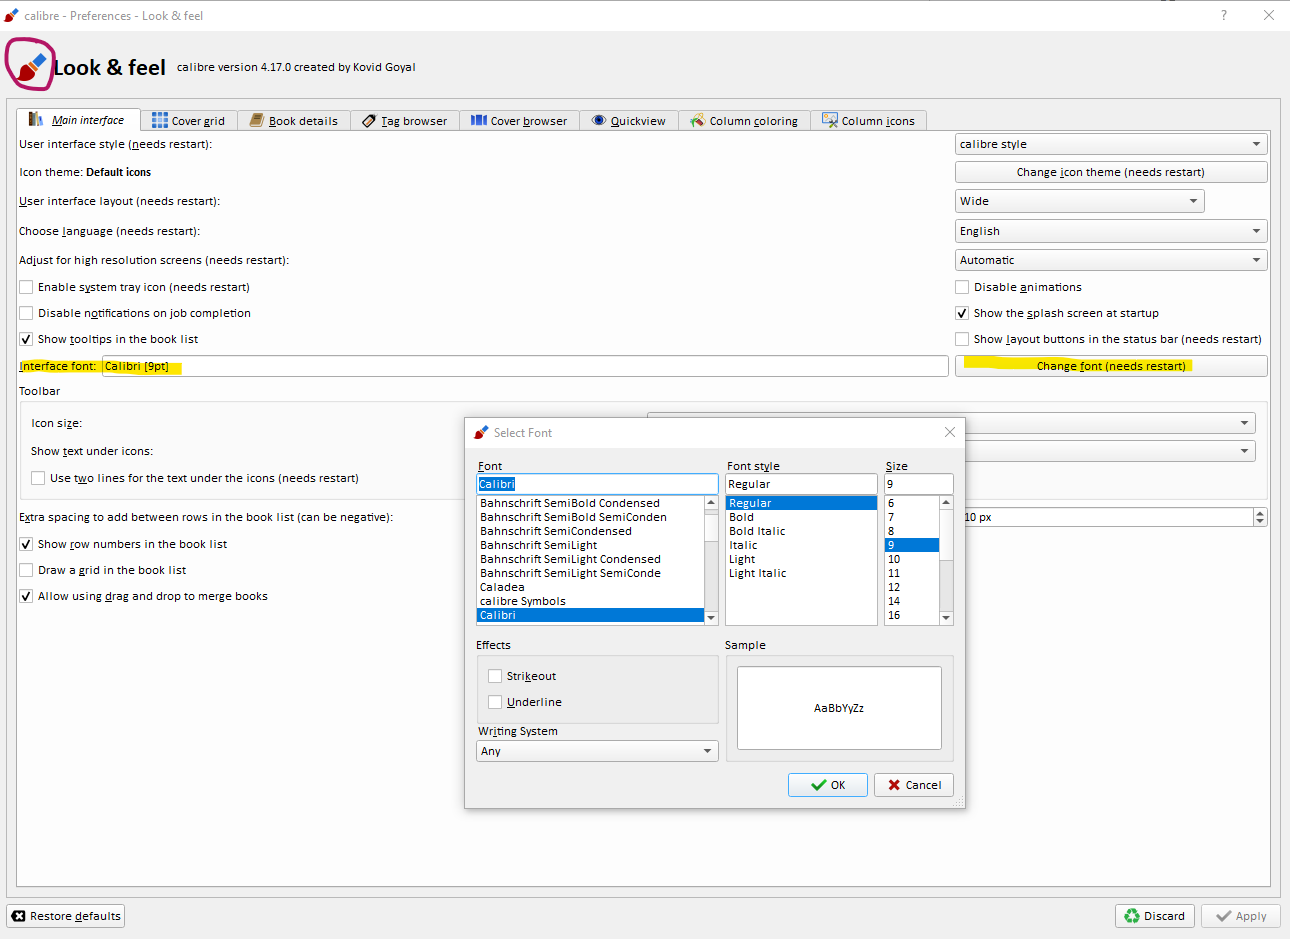1290x939 pixels.
Task: Click the font list scrollbar down arrow
Action: tap(711, 618)
